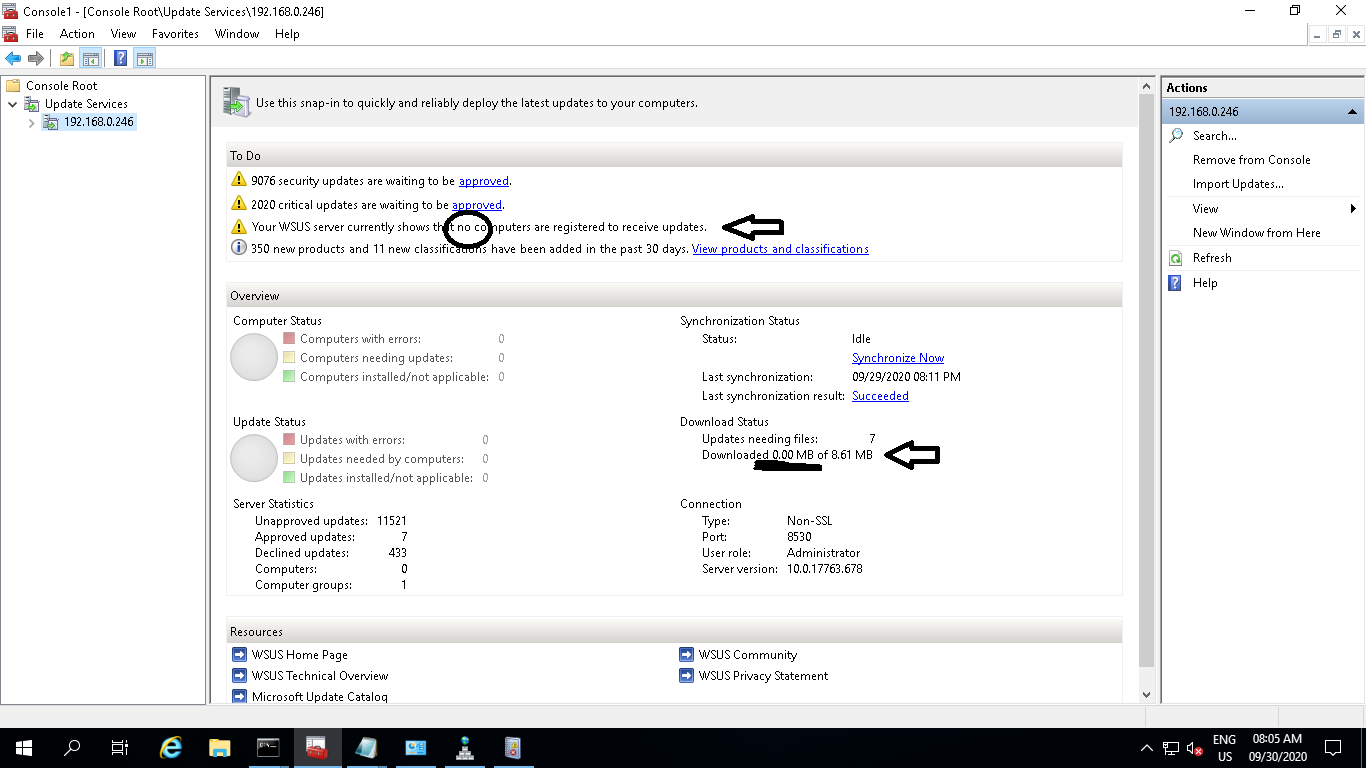The width and height of the screenshot is (1366, 768).
Task: Click New Window from Here action
Action: click(x=1256, y=233)
